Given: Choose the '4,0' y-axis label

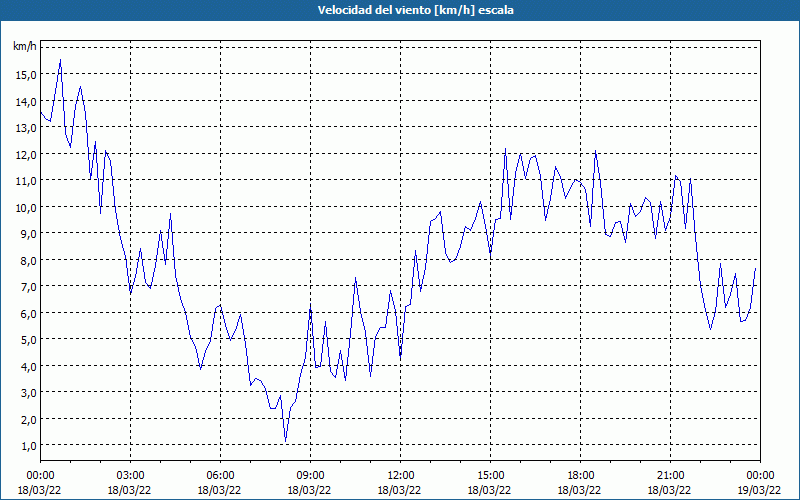Looking at the screenshot, I should tap(28, 366).
